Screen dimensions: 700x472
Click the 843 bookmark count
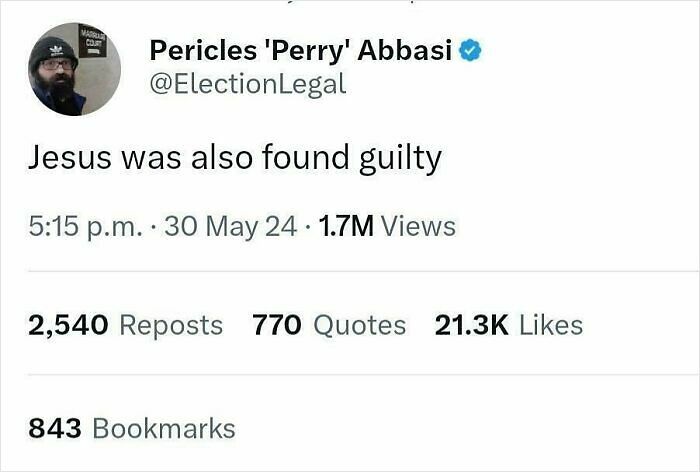[x=55, y=429]
